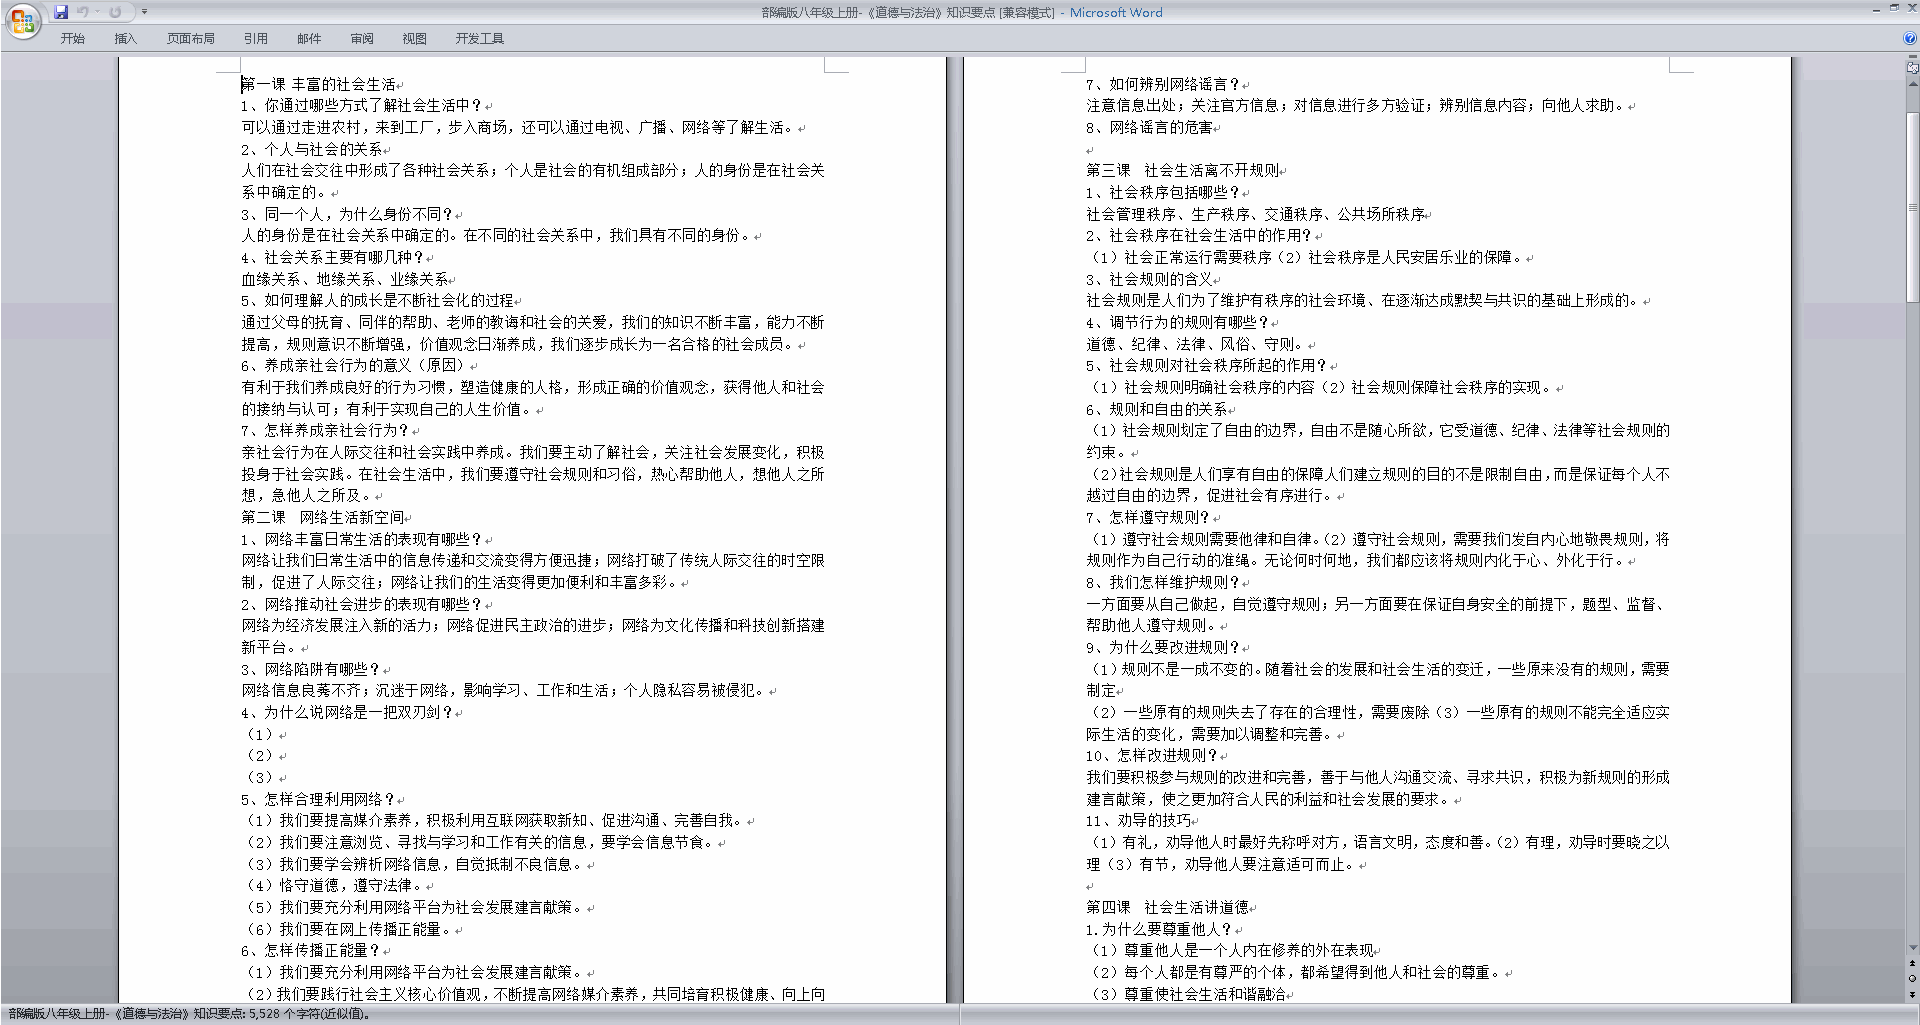Go to the 开发工具 tab
This screenshot has height=1025, width=1920.
coord(480,38)
